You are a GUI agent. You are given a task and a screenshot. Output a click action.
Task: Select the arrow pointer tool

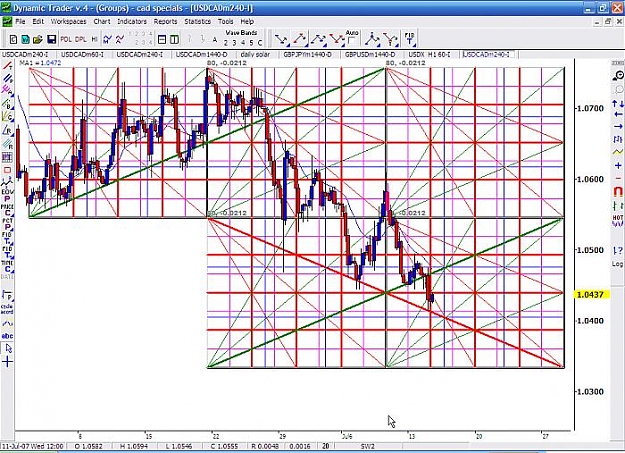8,349
